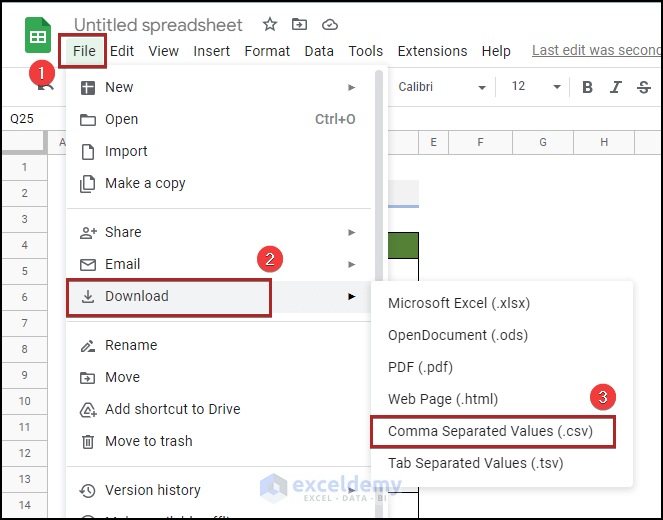Choose Open from File menu

219,119
